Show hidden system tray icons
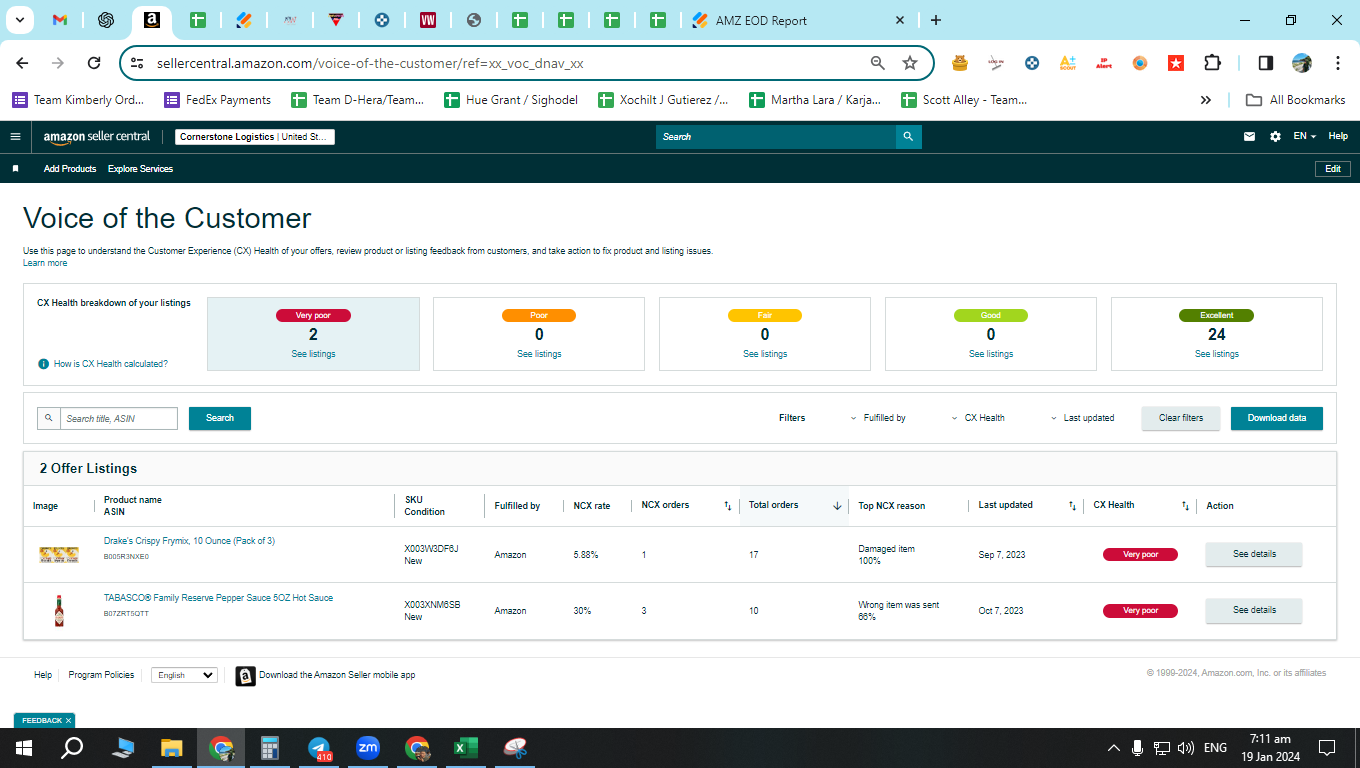 [1113, 748]
